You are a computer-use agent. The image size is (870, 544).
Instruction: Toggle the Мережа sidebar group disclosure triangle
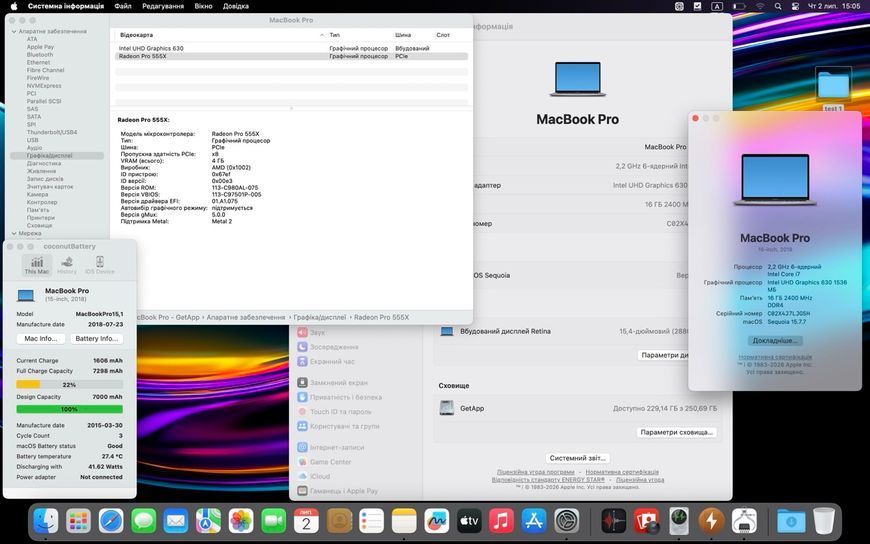[14, 234]
